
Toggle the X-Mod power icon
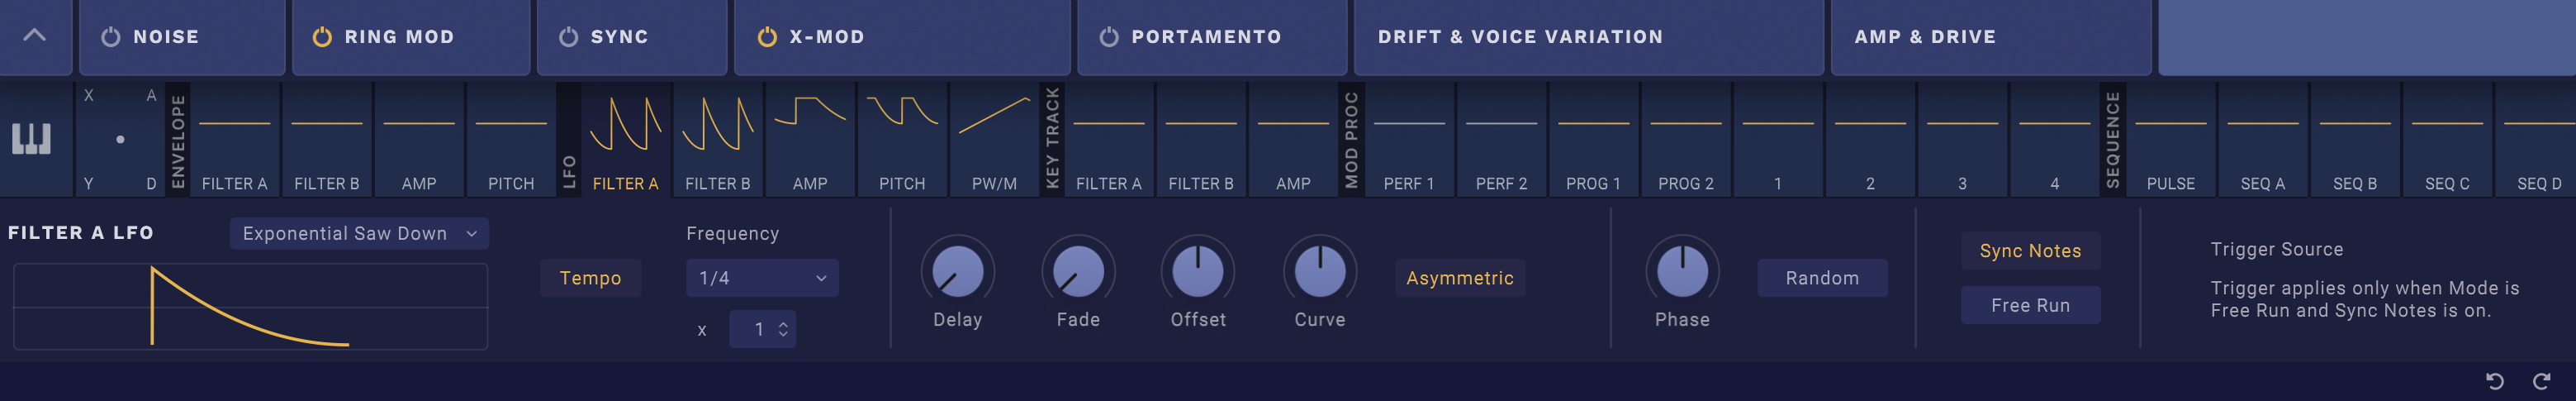point(767,37)
